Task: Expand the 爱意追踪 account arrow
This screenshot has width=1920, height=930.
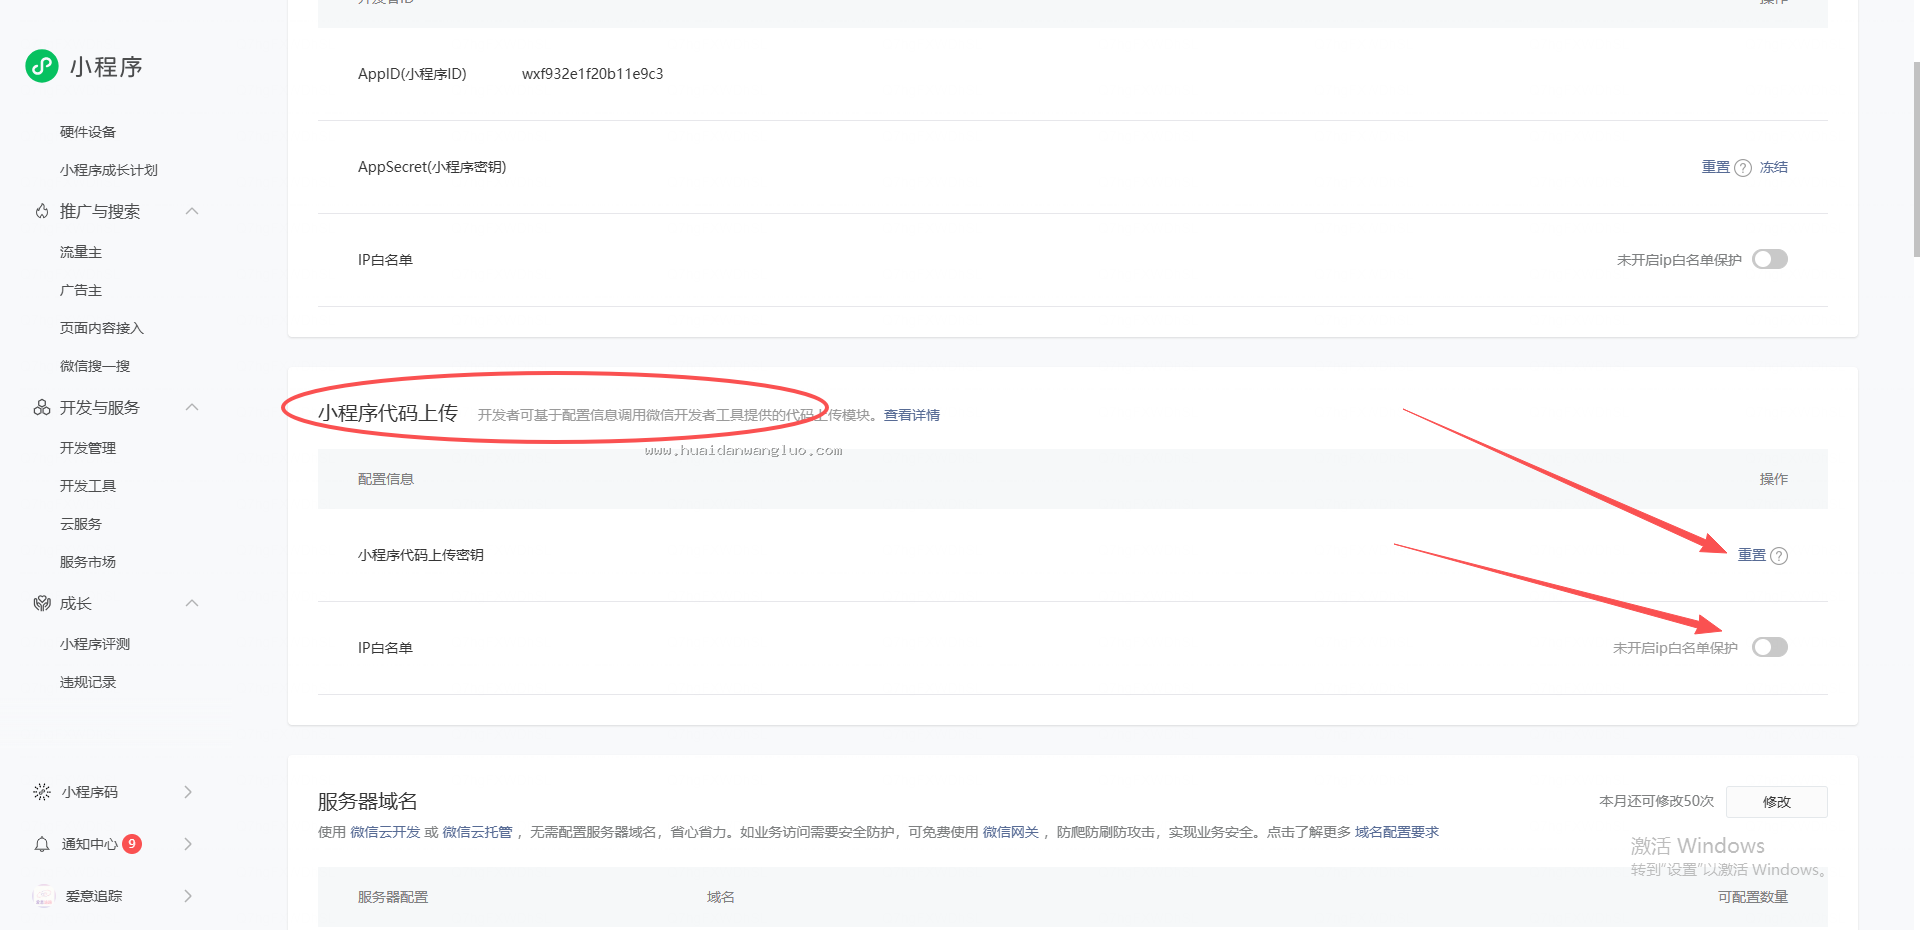Action: 188,896
